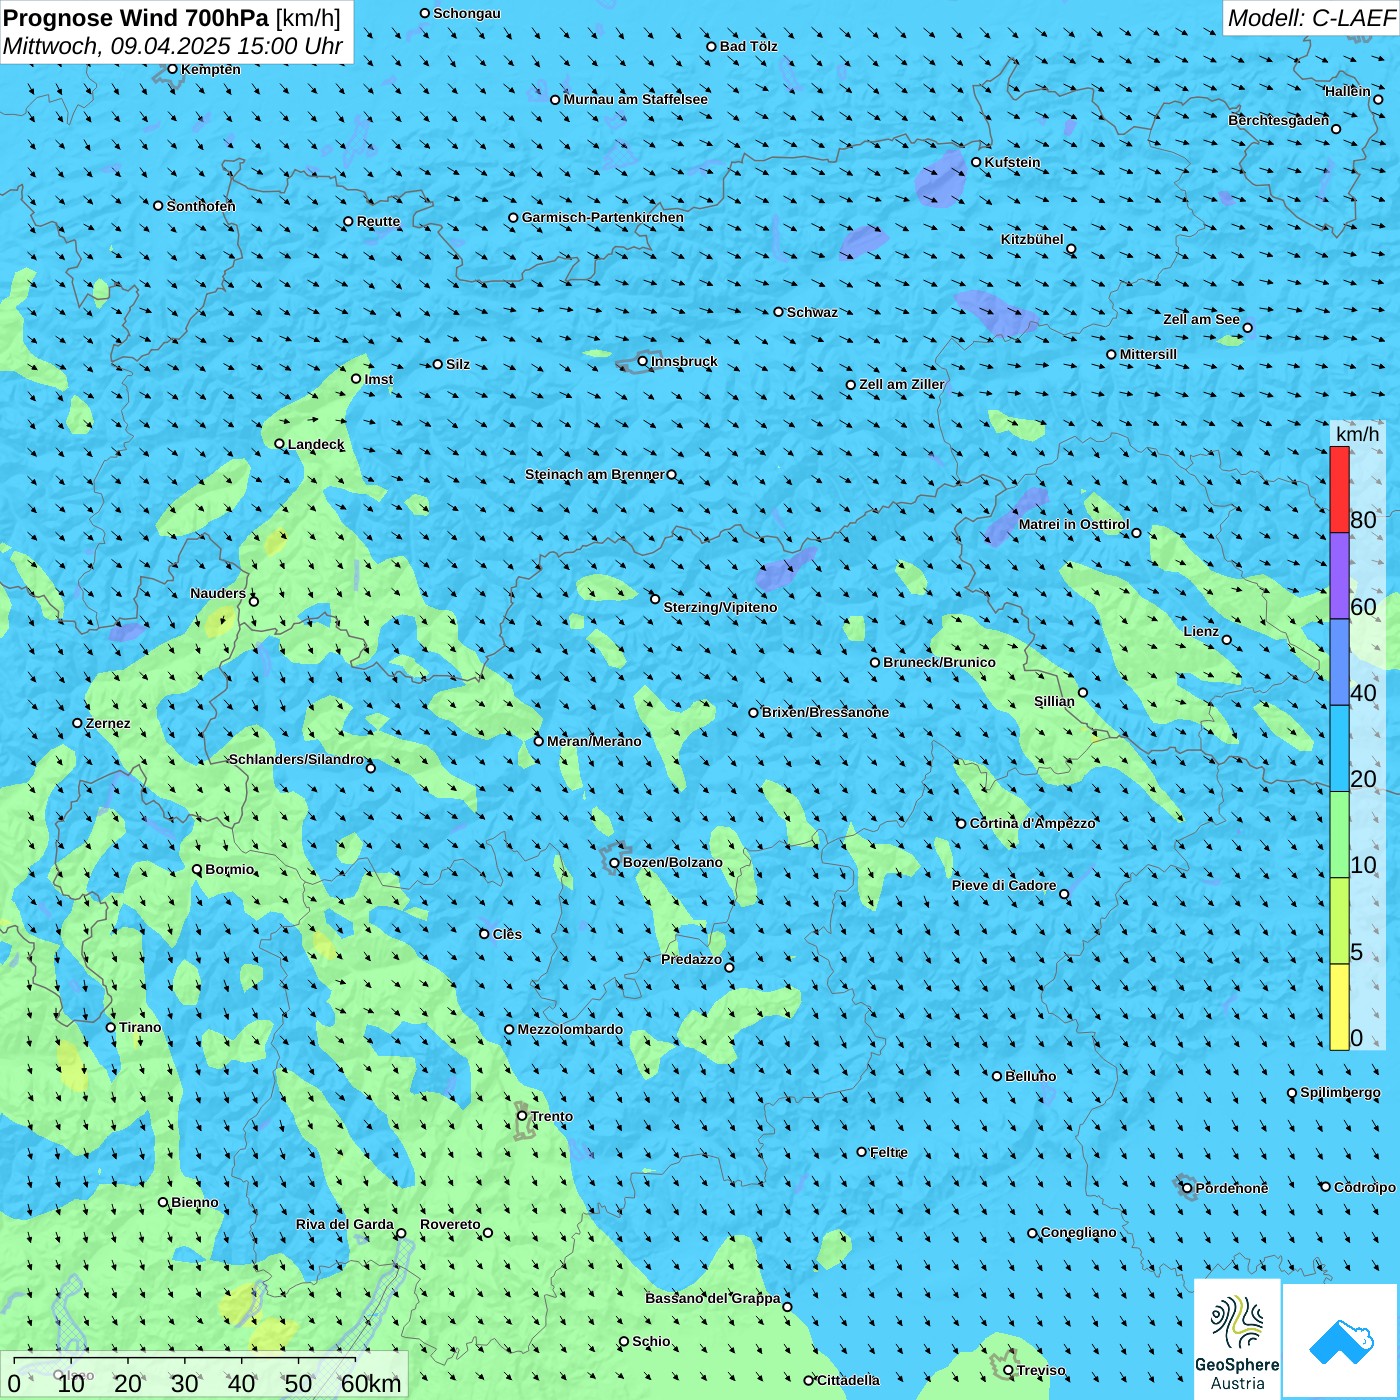This screenshot has width=1400, height=1400.
Task: Click the Cles label
Action: [x=507, y=934]
